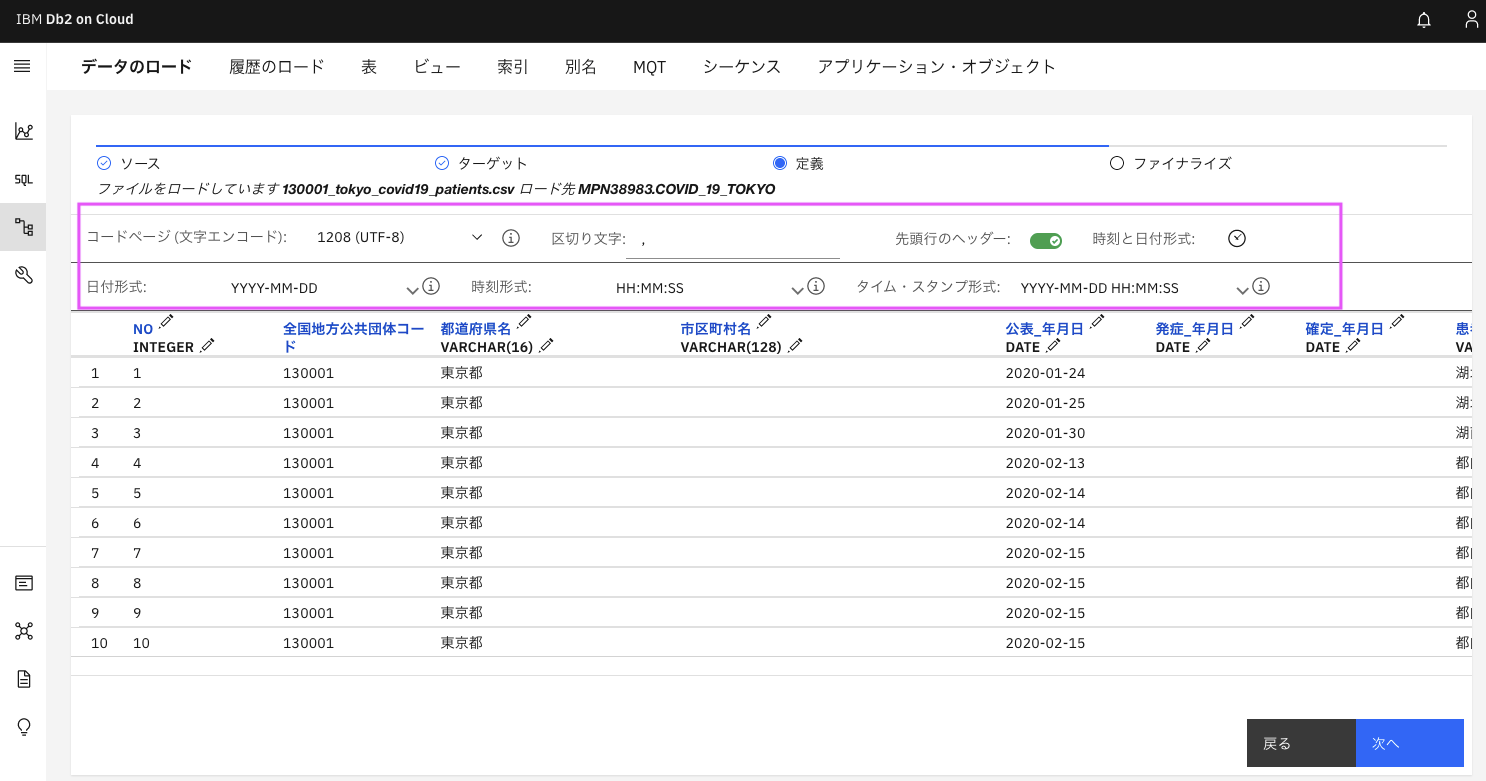Open the lightbulb tips sidebar icon
This screenshot has height=781, width=1486.
pos(23,727)
